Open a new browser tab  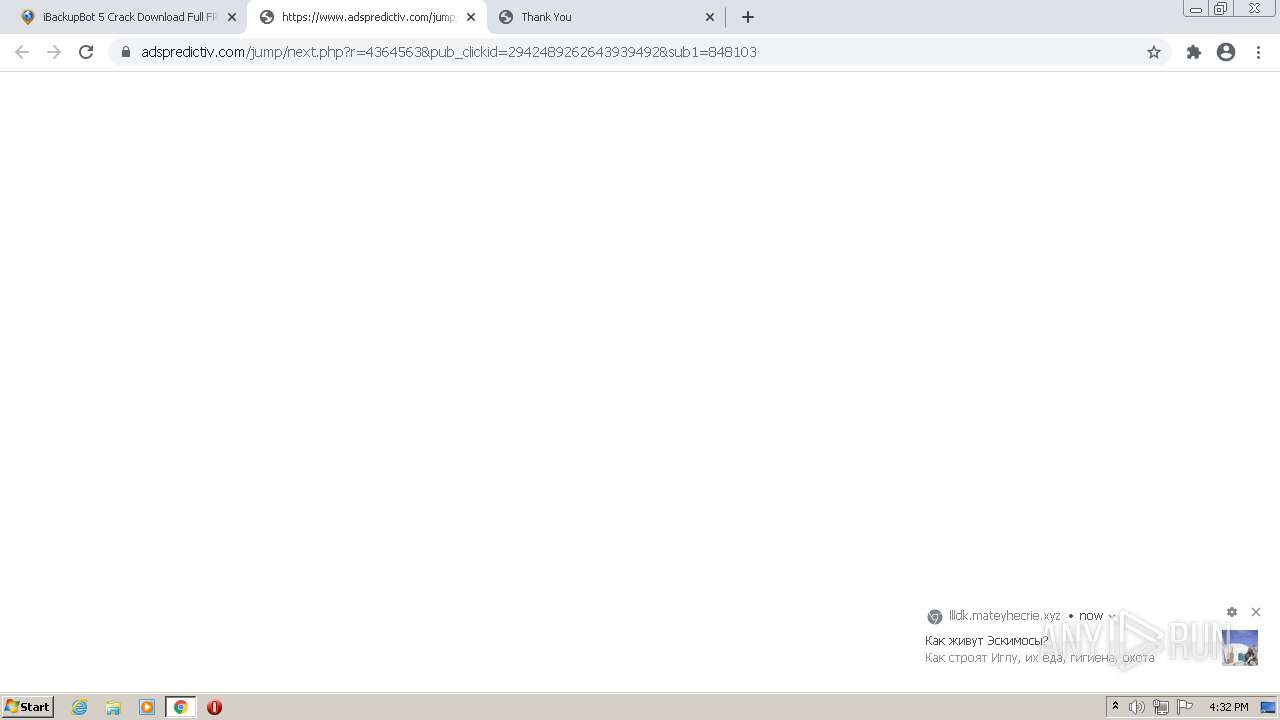(748, 17)
